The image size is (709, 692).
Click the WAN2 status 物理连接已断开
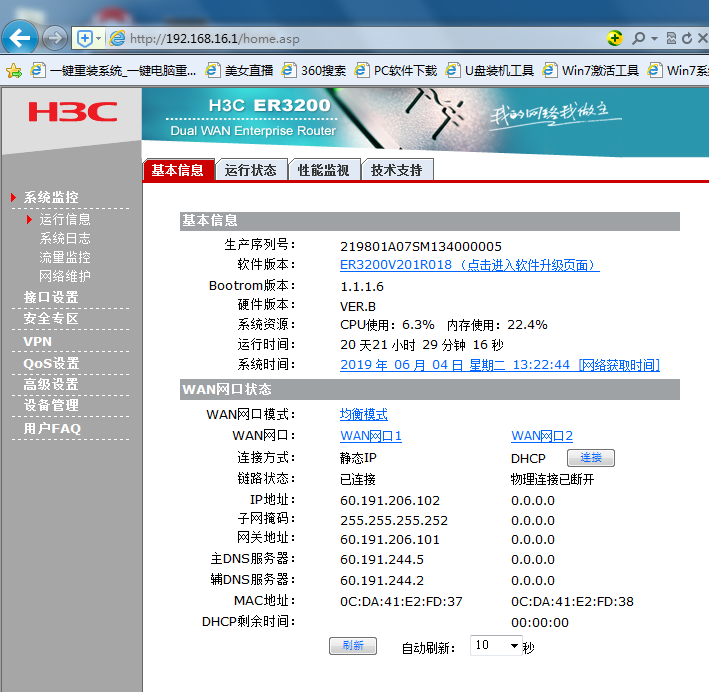click(x=553, y=479)
